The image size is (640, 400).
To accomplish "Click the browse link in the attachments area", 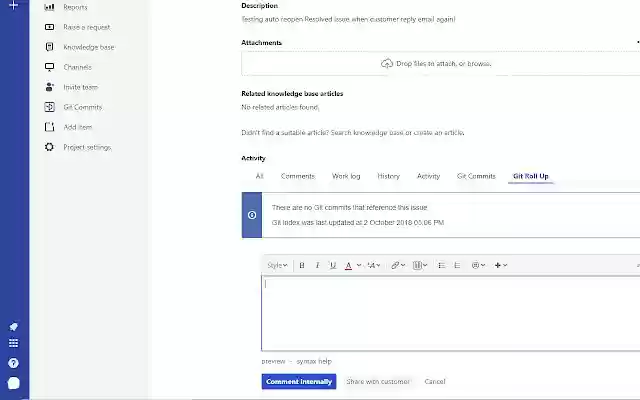I will (x=479, y=64).
